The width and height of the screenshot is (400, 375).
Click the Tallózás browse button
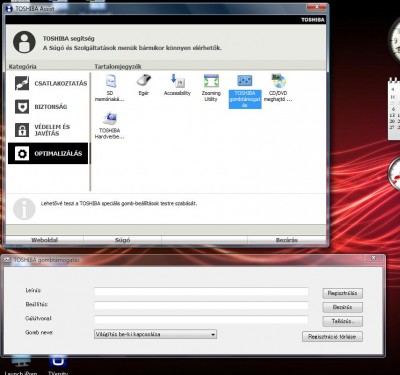click(343, 321)
